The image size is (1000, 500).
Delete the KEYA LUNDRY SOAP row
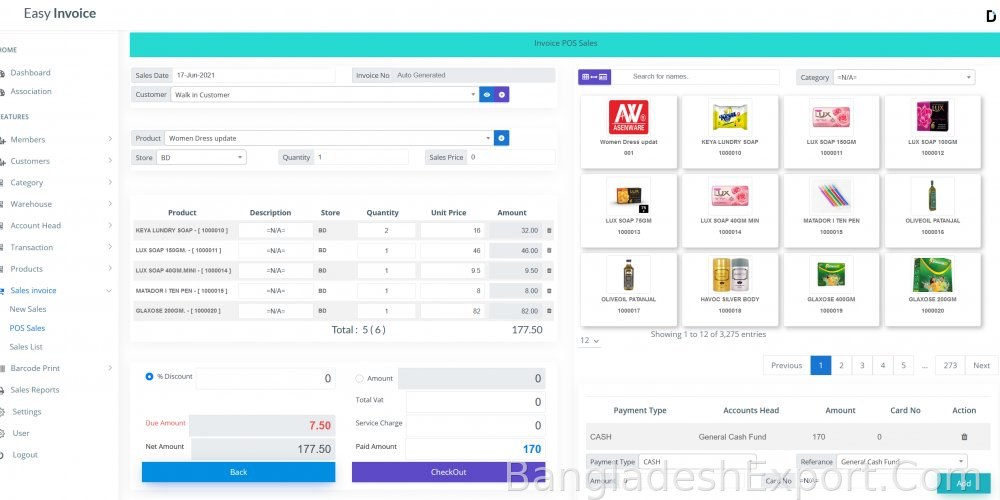[x=549, y=230]
